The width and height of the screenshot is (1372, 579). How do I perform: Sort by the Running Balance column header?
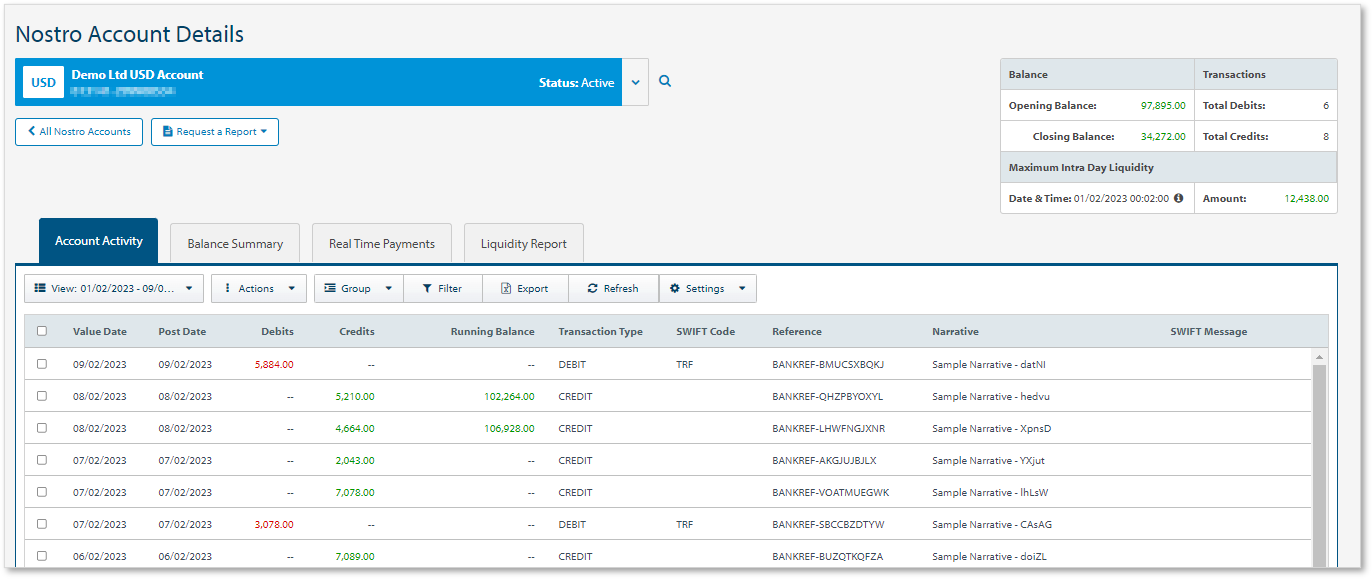[492, 331]
